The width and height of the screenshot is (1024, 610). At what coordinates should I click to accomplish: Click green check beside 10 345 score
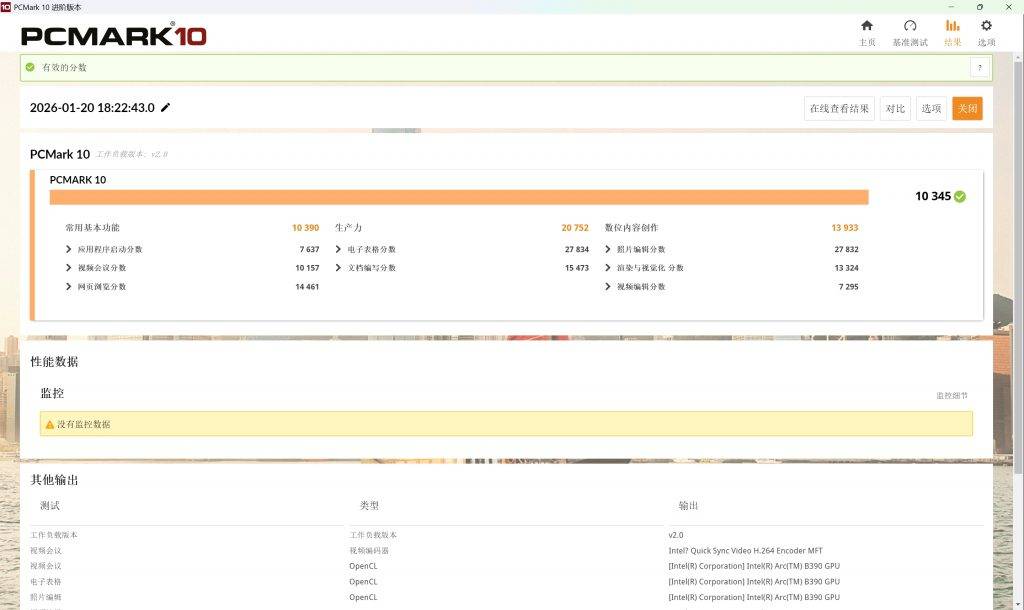pyautogui.click(x=960, y=196)
